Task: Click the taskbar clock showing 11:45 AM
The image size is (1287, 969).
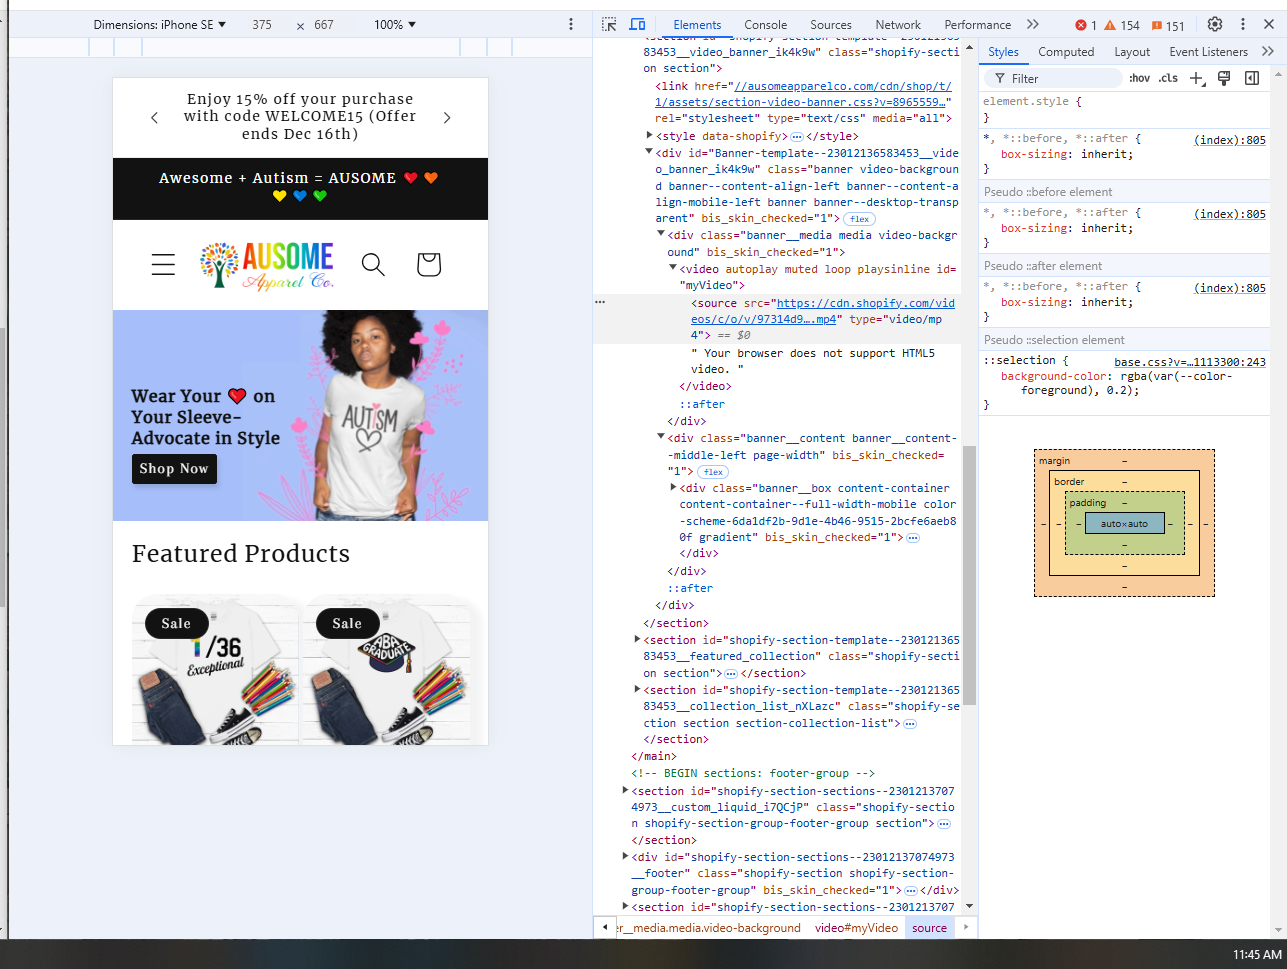Action: coord(1257,955)
